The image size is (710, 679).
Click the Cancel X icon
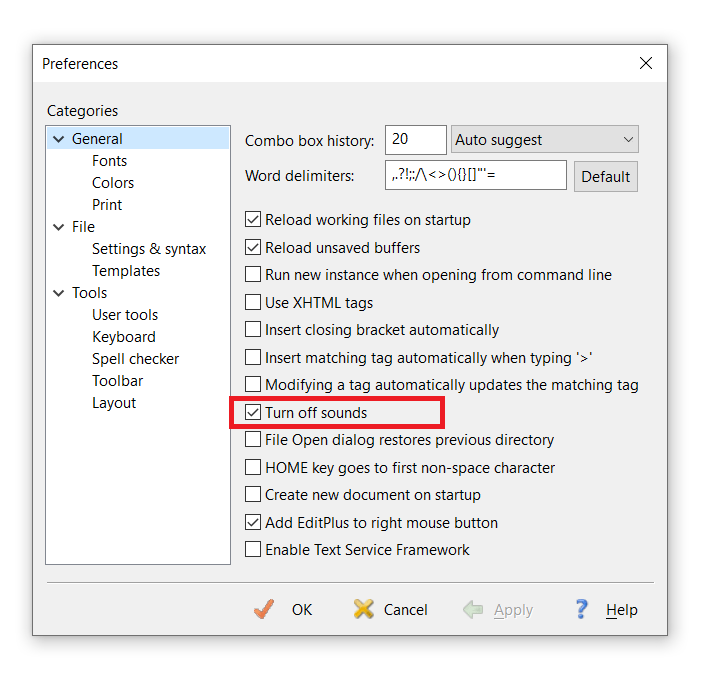pyautogui.click(x=364, y=609)
